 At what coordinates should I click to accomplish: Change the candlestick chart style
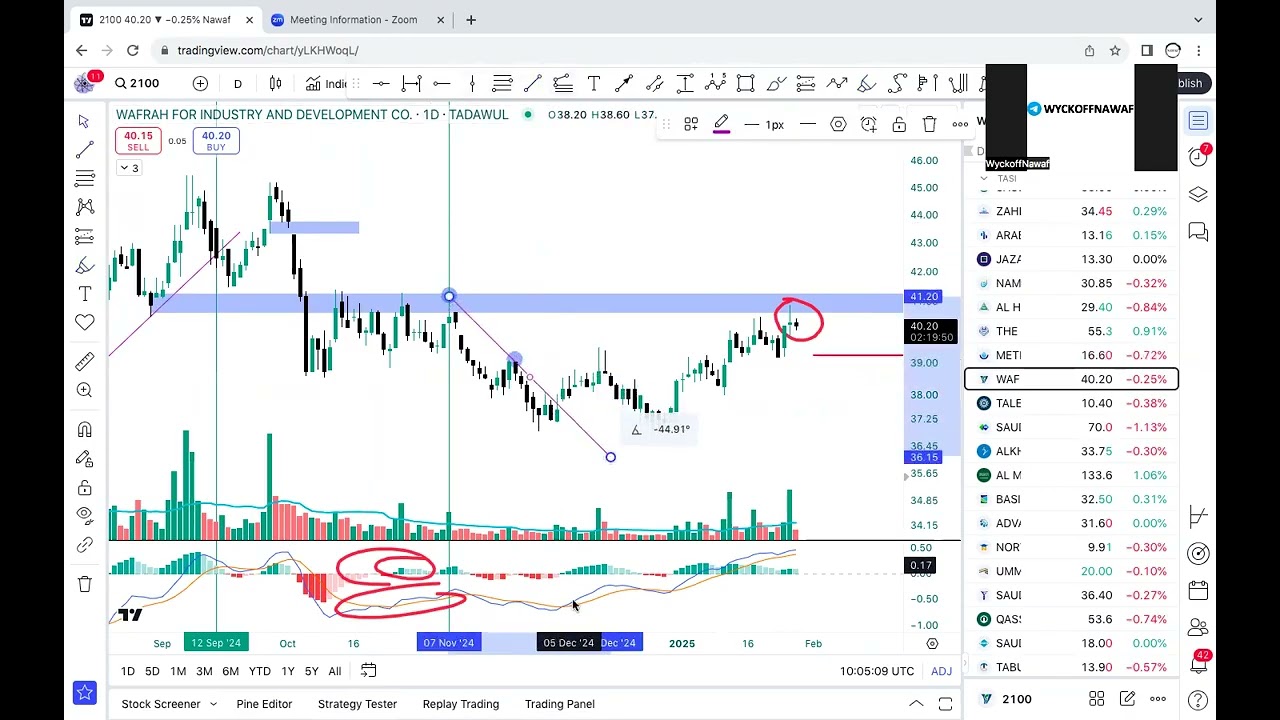(275, 83)
